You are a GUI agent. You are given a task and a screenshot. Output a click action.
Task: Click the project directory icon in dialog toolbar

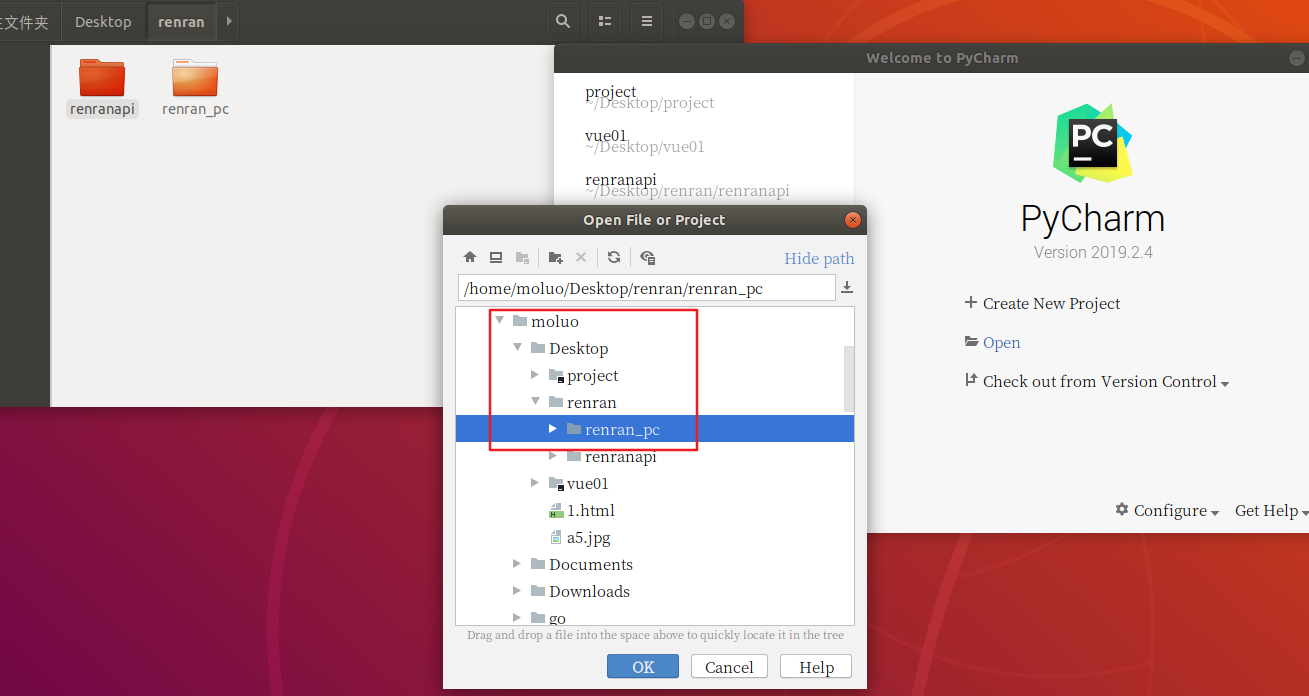[x=522, y=257]
